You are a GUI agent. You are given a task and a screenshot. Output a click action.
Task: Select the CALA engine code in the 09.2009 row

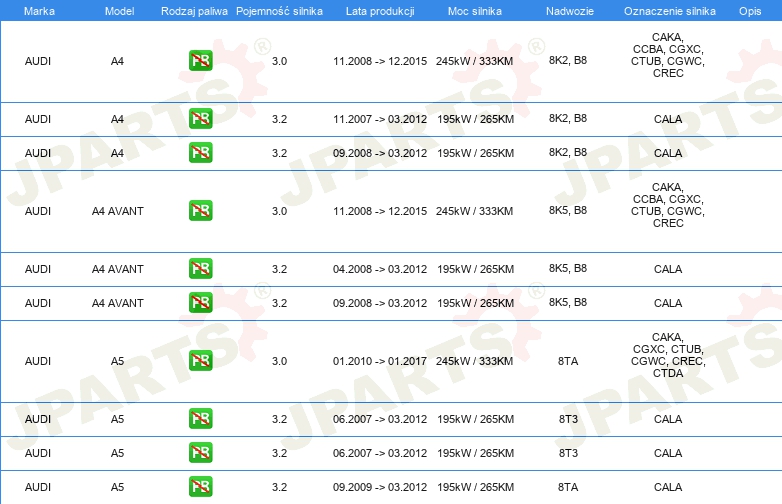point(668,487)
